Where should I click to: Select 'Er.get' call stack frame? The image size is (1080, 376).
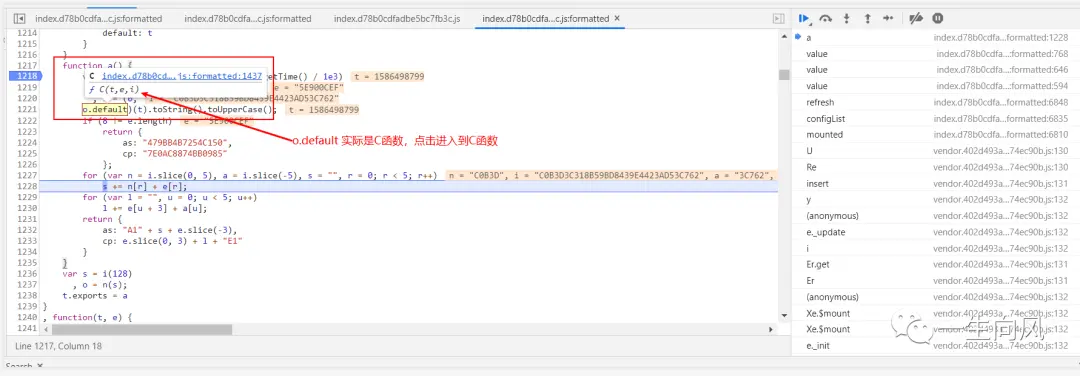(935, 264)
